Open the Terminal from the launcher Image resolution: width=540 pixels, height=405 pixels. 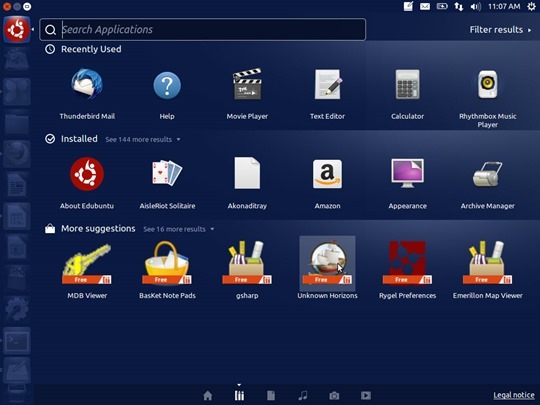pos(17,341)
